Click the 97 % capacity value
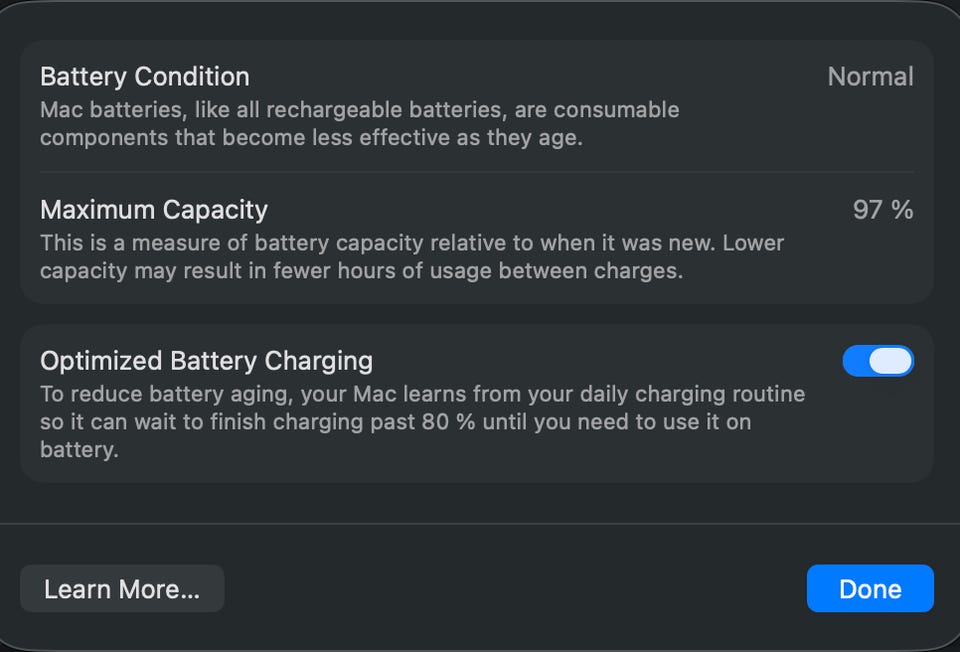The image size is (960, 652). 882,210
